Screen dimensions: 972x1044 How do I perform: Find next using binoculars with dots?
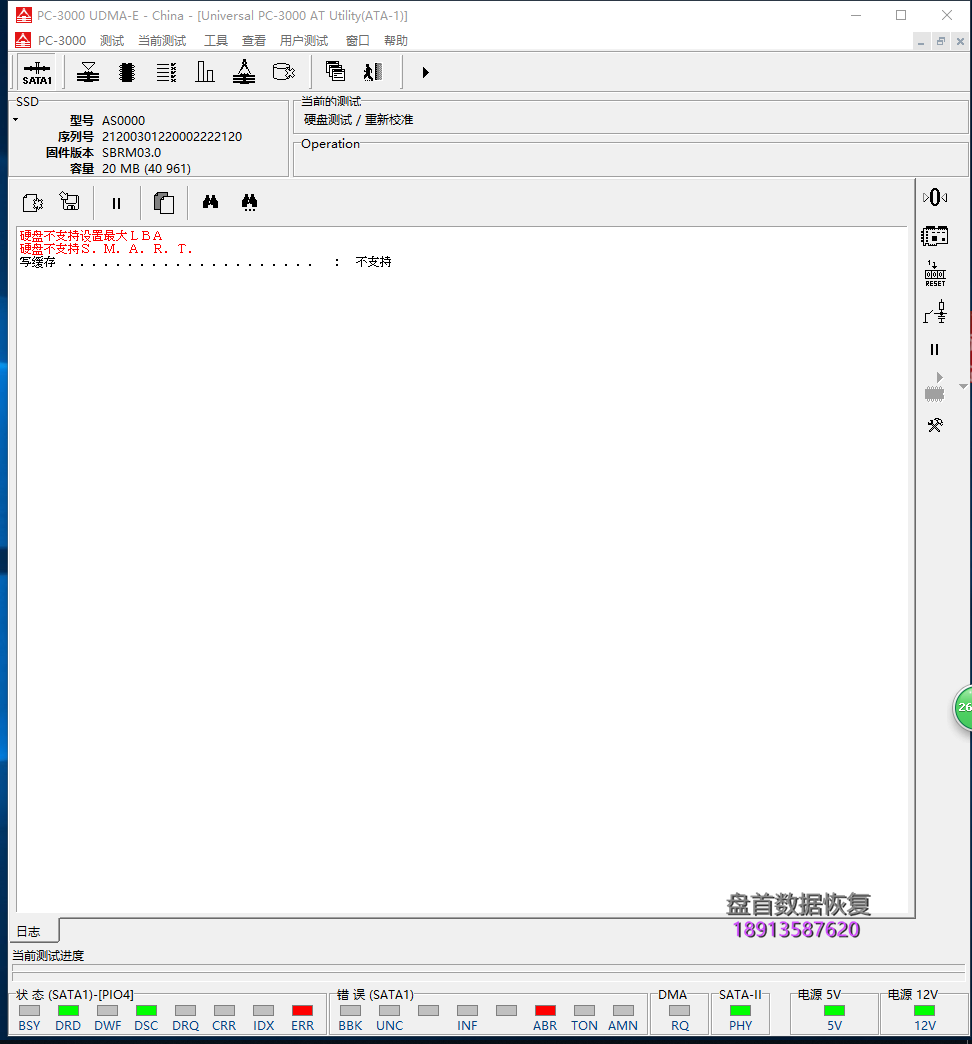(x=250, y=202)
